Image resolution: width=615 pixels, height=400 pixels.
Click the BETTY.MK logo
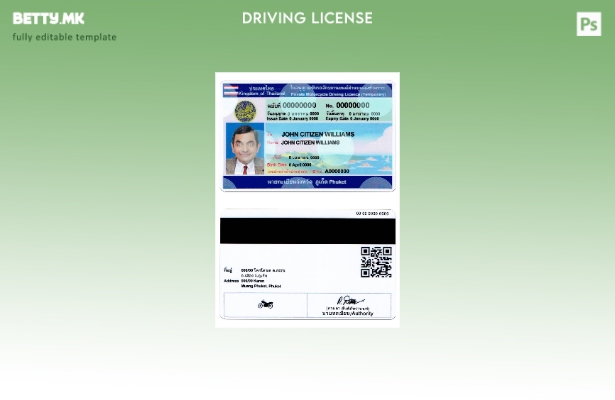coord(48,18)
